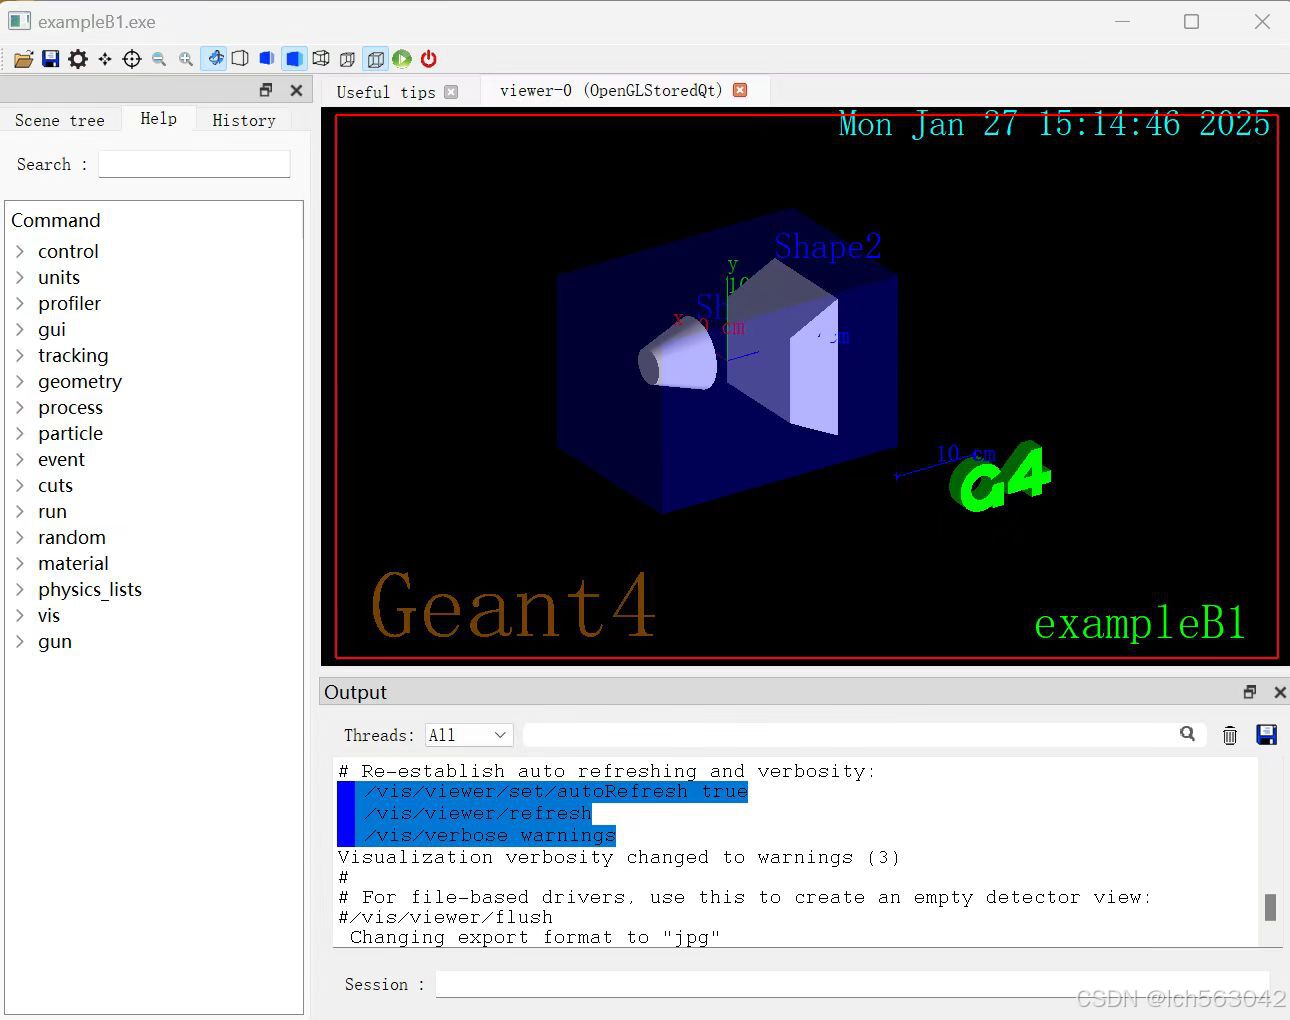The image size is (1290, 1020).
Task: Click the output panel vertical scrollbar
Action: (1270, 906)
